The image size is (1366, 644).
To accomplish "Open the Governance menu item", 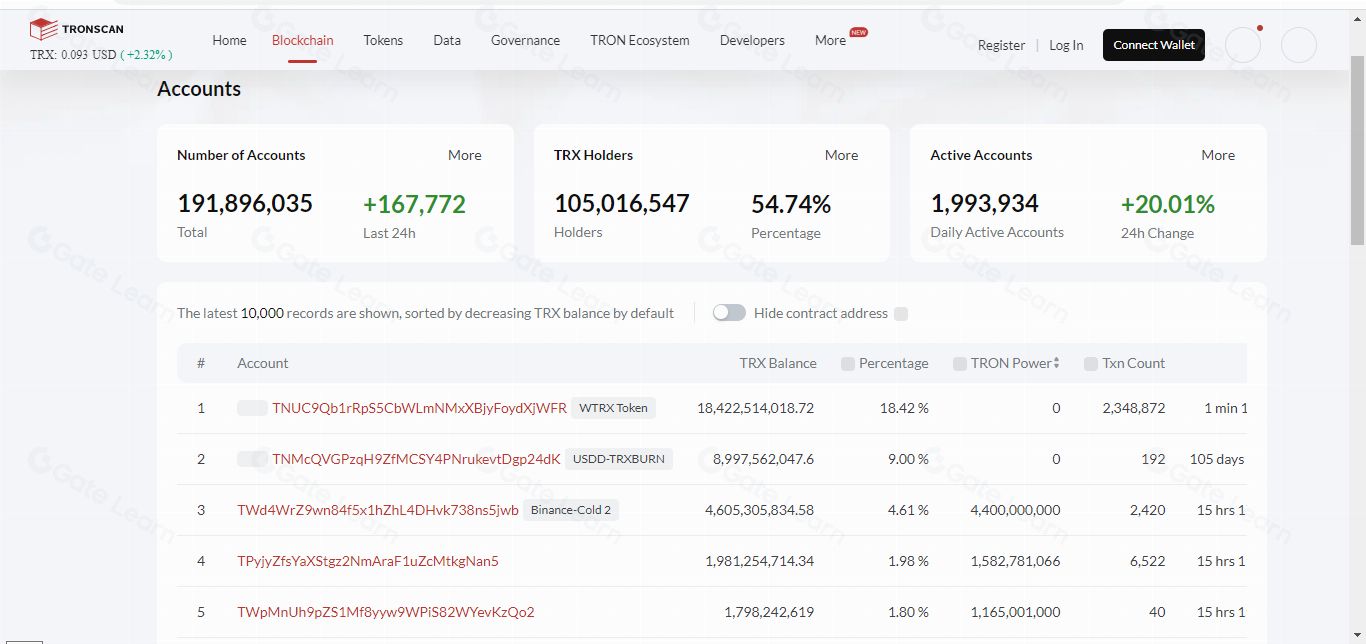I will point(525,41).
